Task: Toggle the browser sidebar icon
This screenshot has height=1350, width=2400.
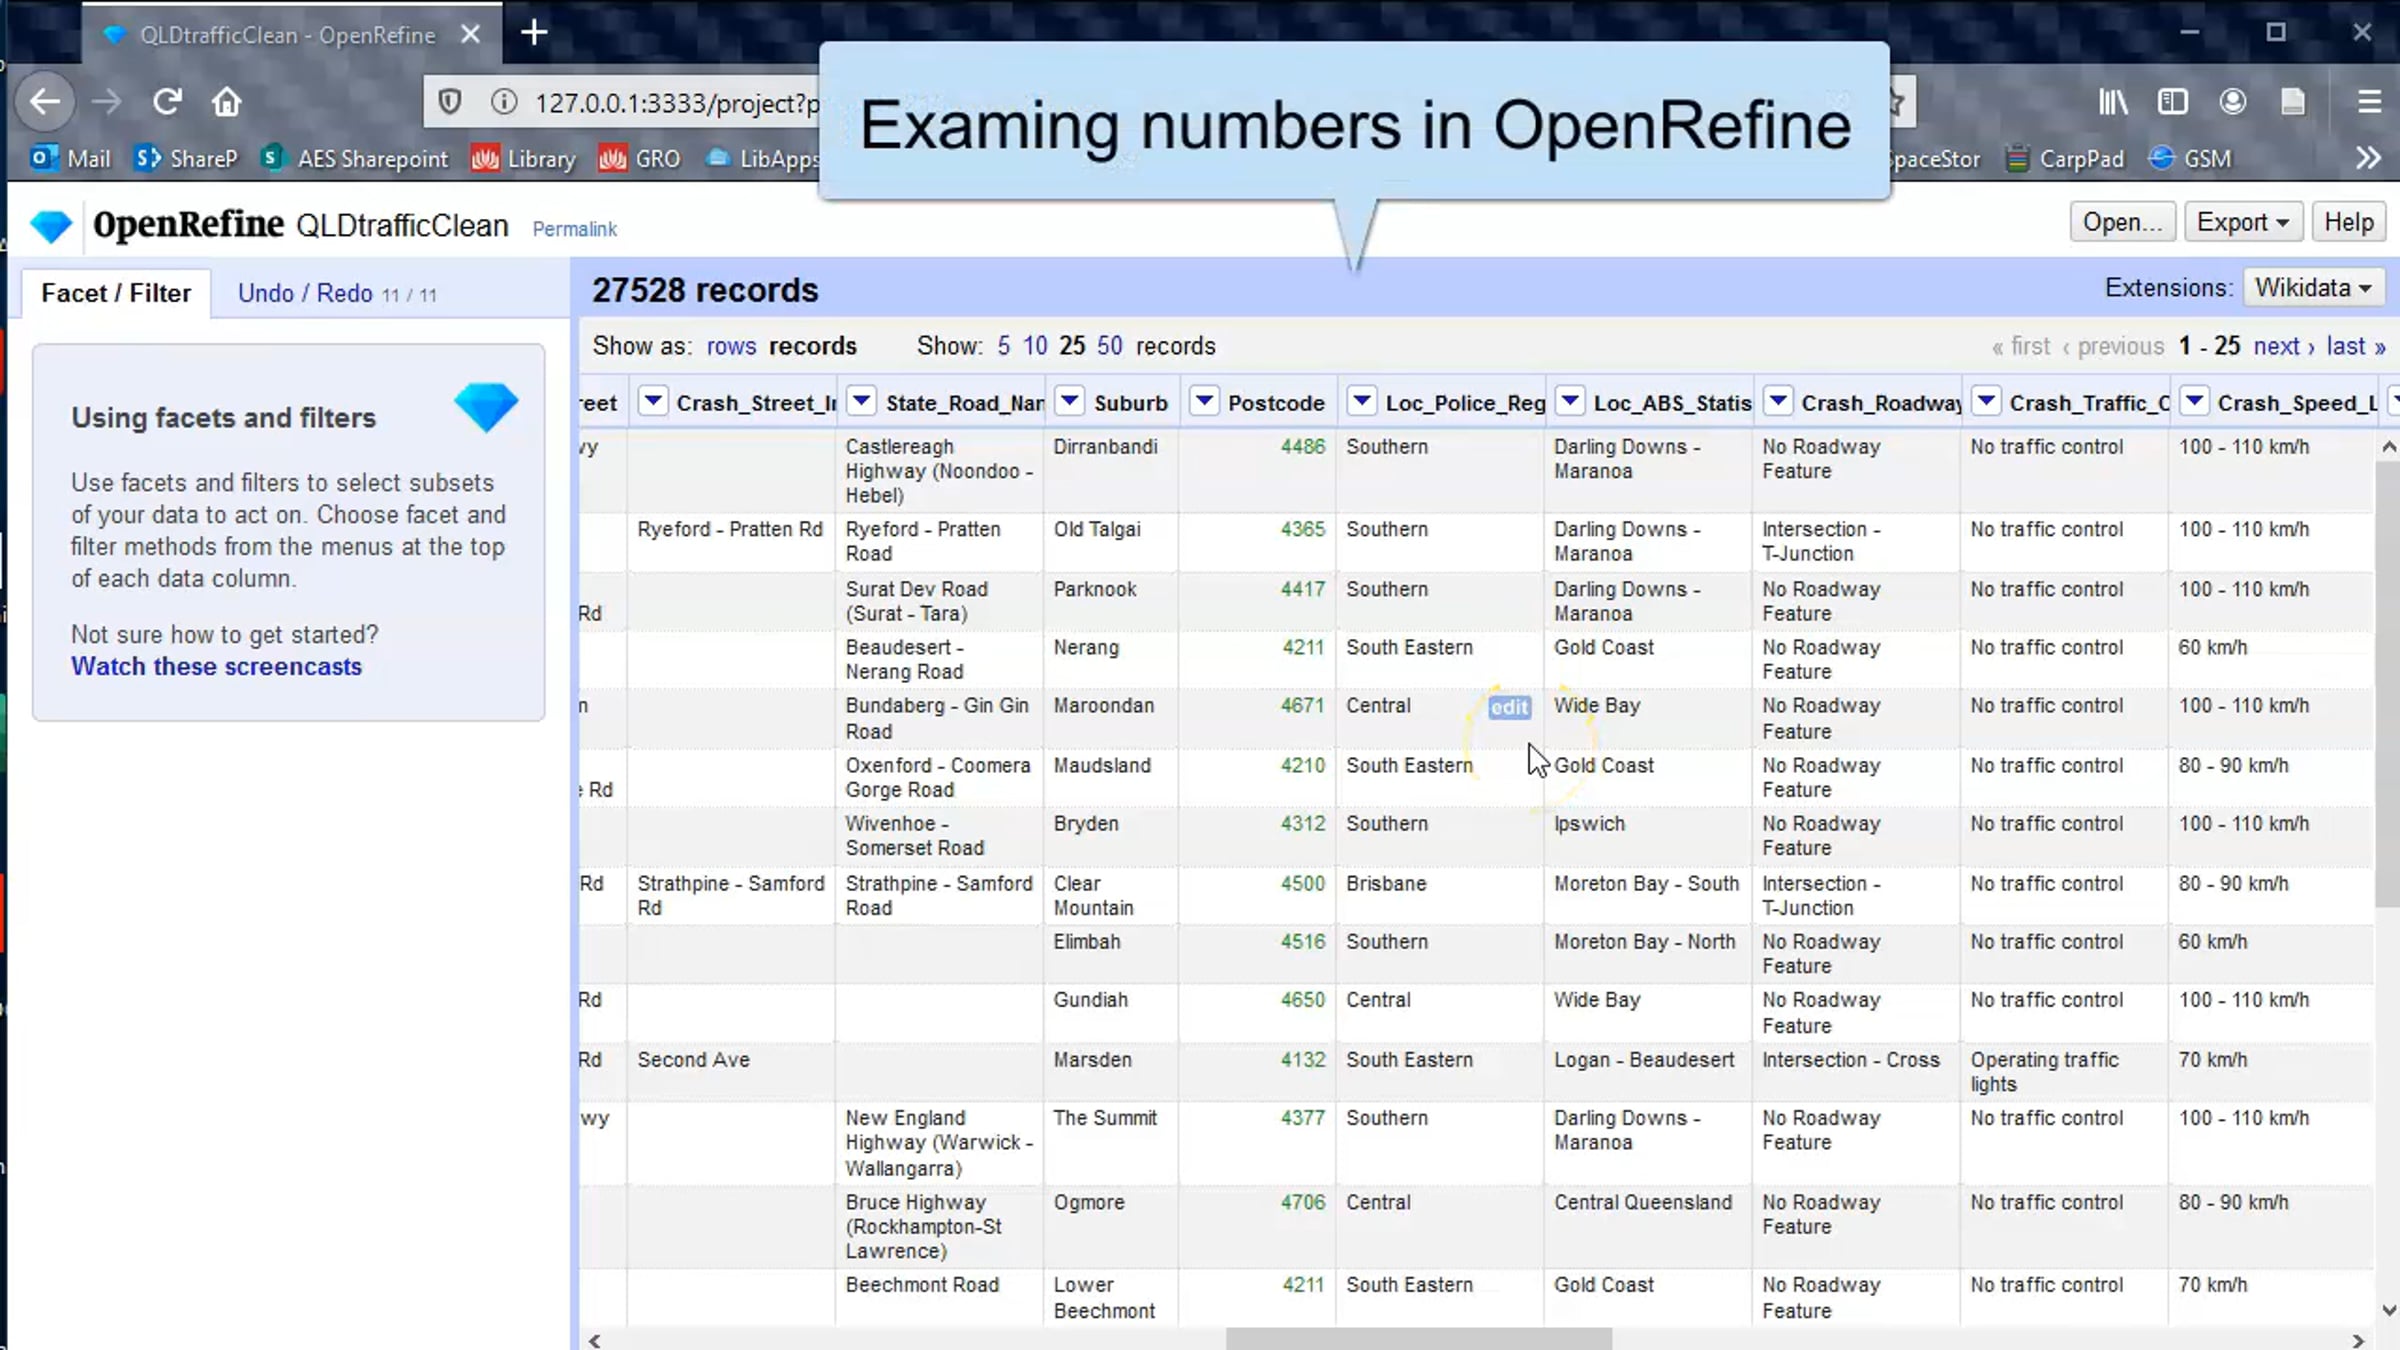Action: pos(2173,101)
